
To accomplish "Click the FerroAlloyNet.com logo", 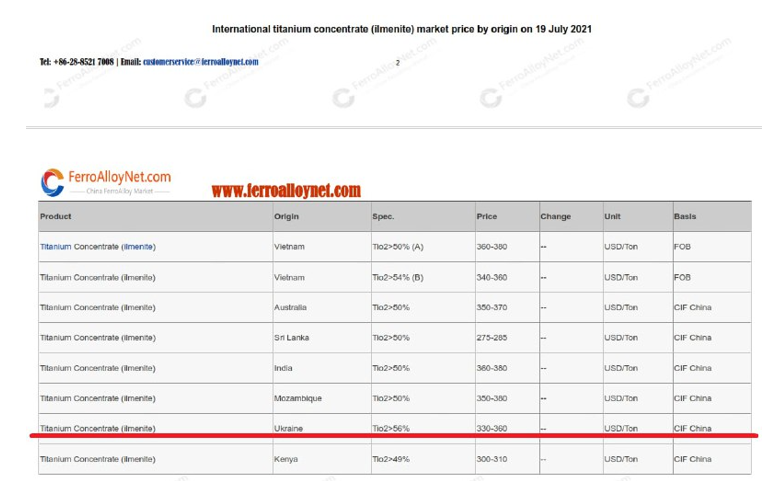I will 106,181.
